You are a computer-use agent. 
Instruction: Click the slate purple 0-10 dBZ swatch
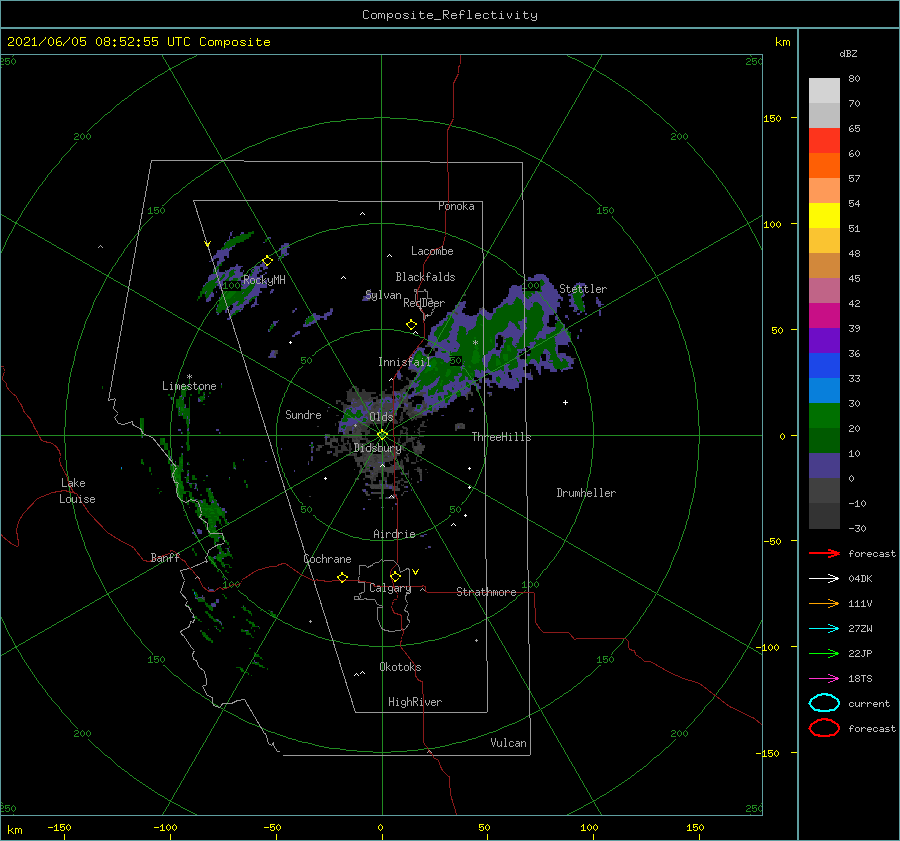[x=824, y=466]
